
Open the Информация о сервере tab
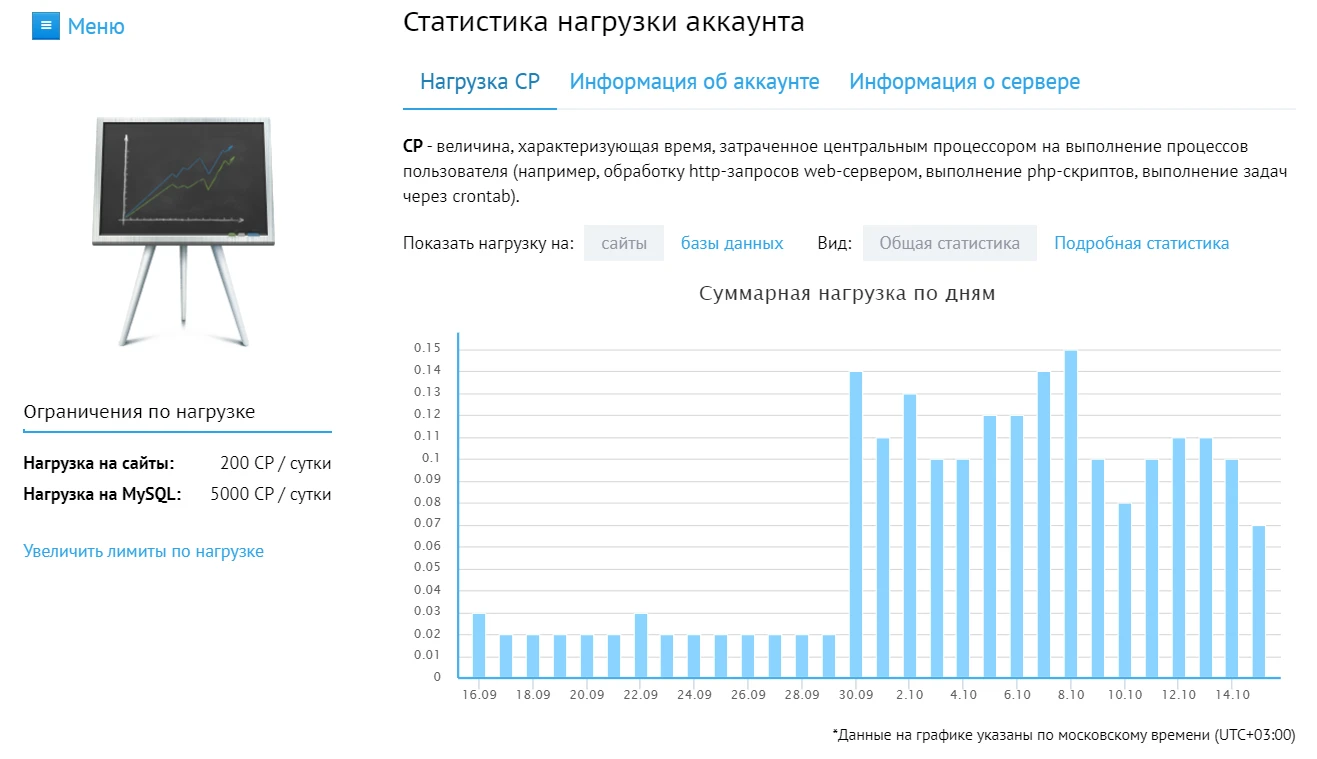(x=963, y=81)
